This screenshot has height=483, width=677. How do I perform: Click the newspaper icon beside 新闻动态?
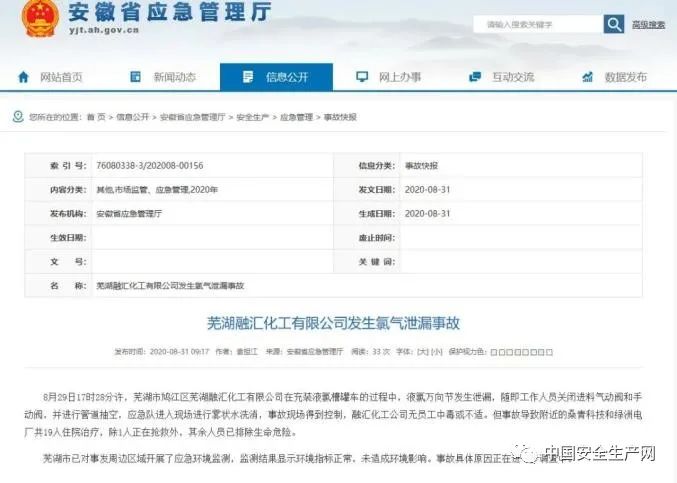pyautogui.click(x=136, y=77)
